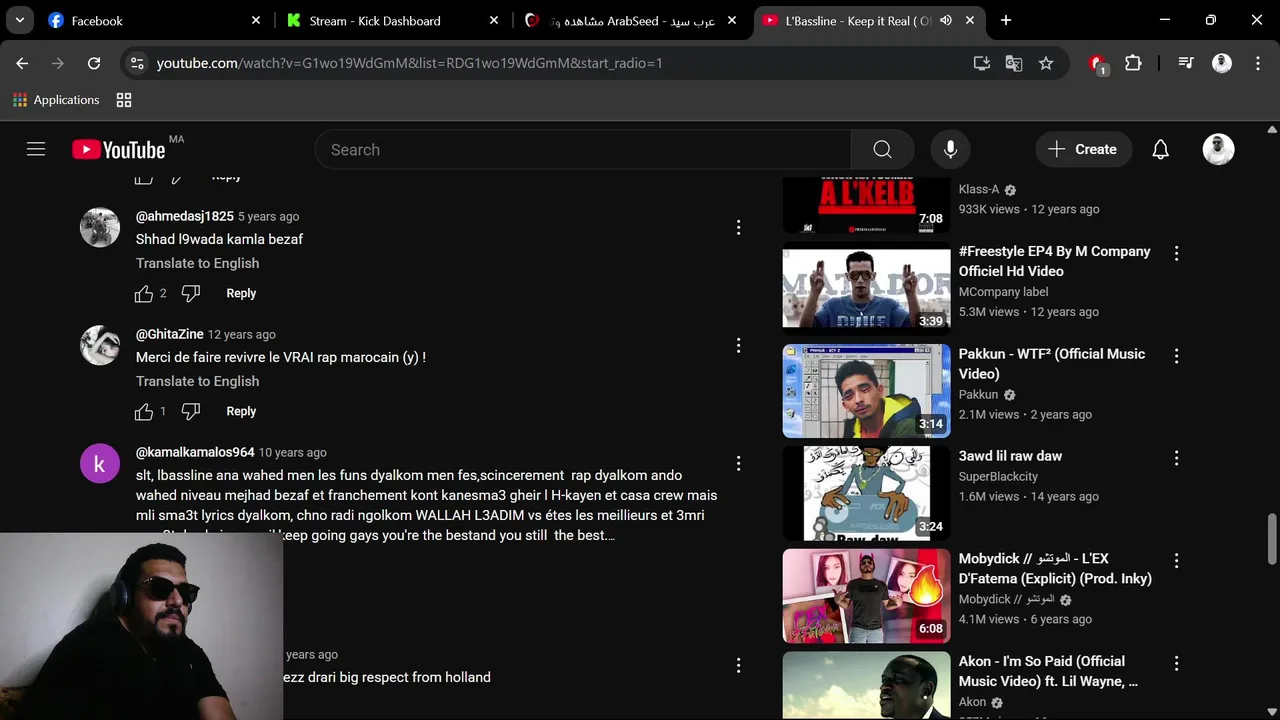Open the YouTube guide hamburger menu
Screen dimensions: 1280x720
tap(36, 149)
